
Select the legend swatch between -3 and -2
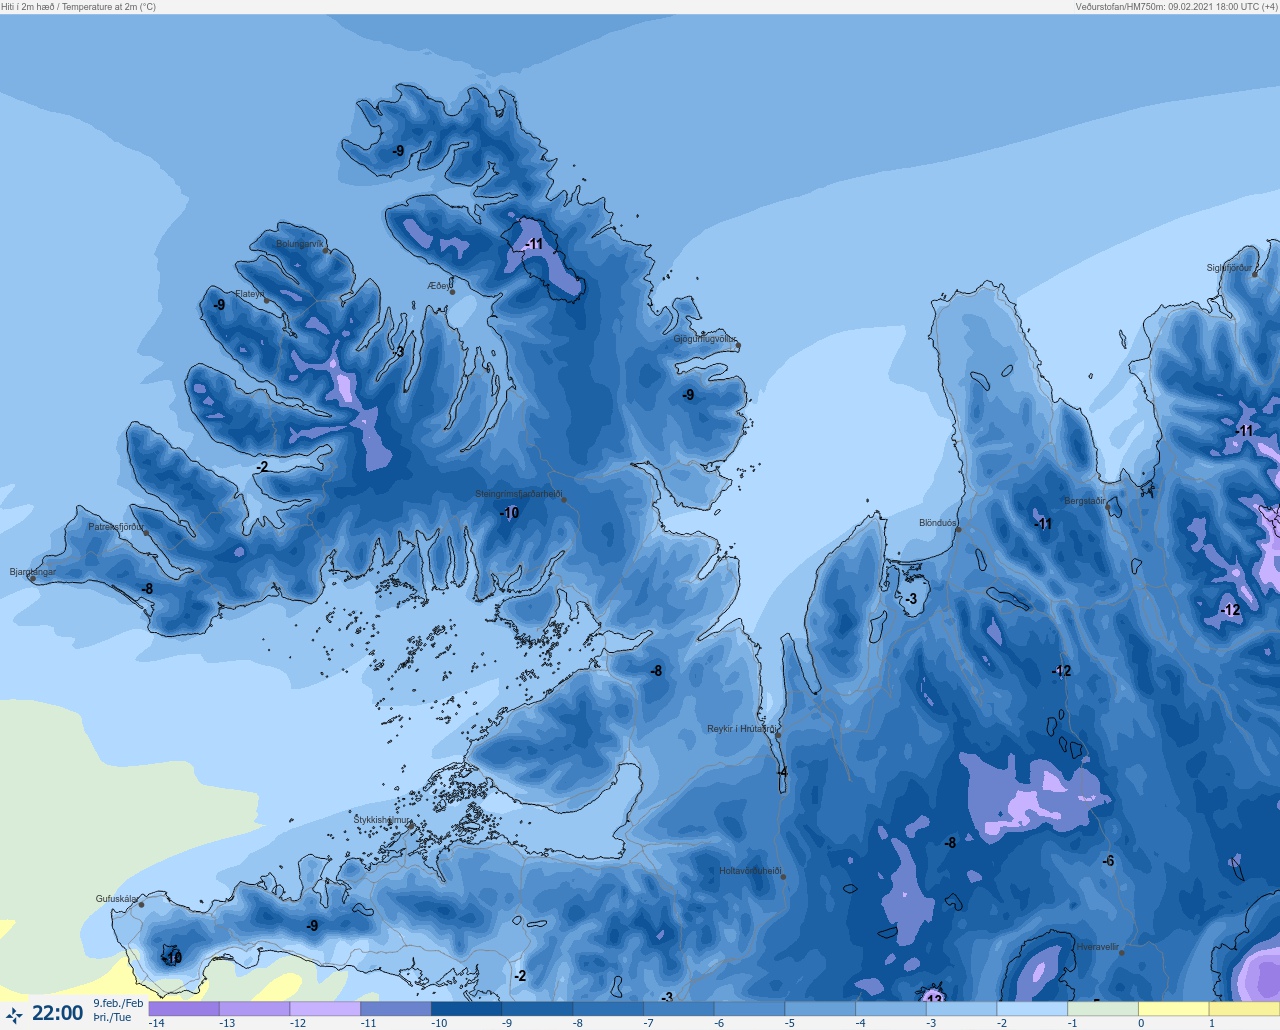pos(961,1009)
